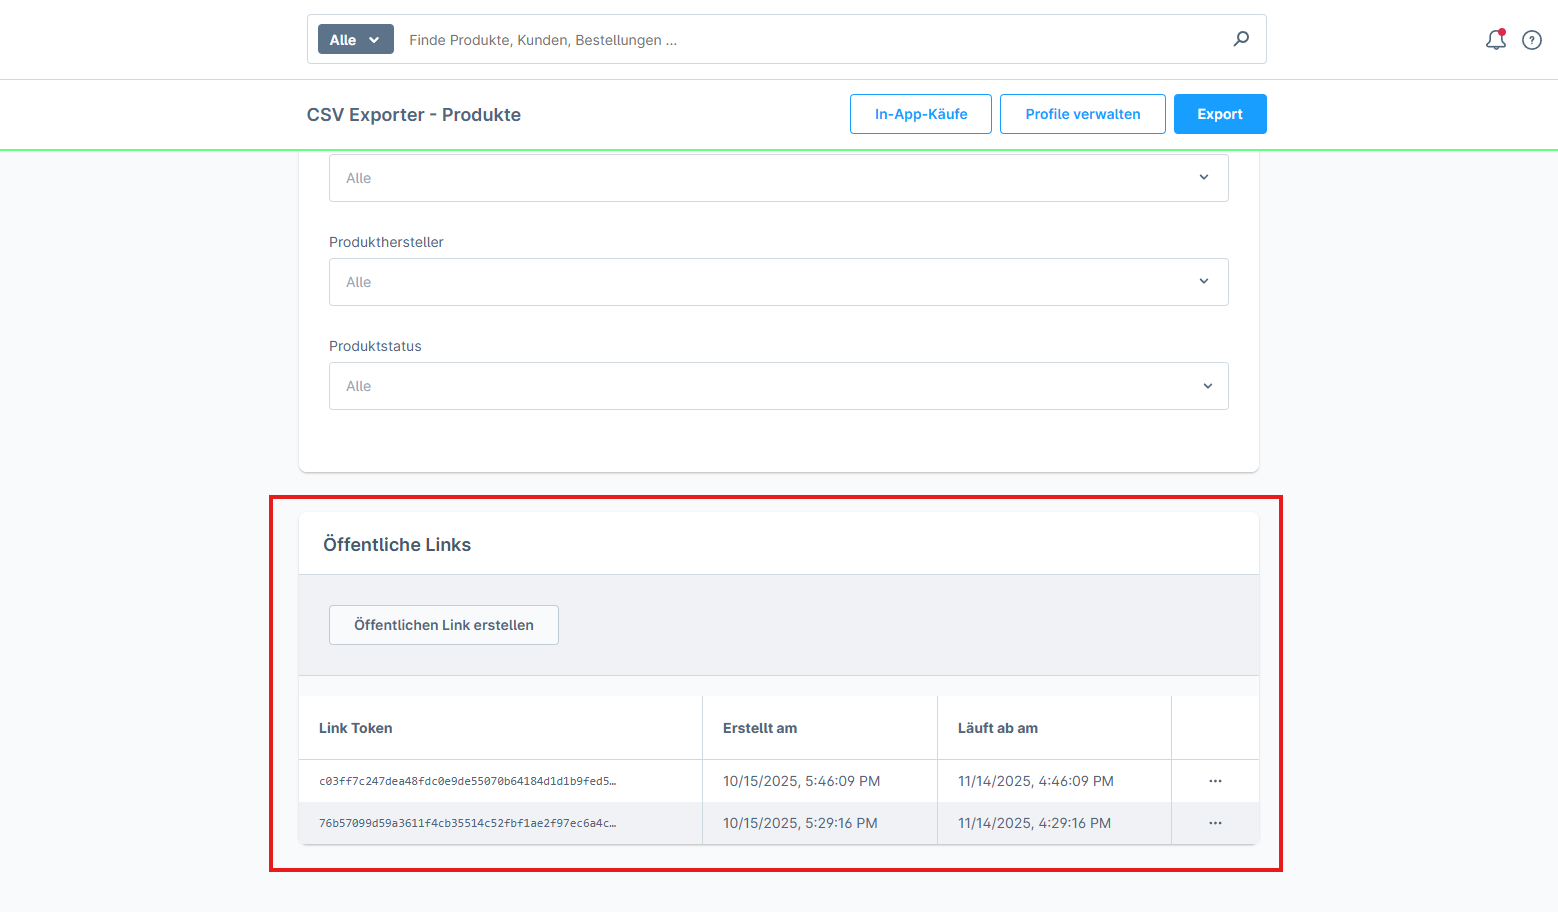Viewport: 1558px width, 912px height.
Task: Click the 11/14/2025, 4:29:16 PM expiry cell
Action: [x=1034, y=823]
